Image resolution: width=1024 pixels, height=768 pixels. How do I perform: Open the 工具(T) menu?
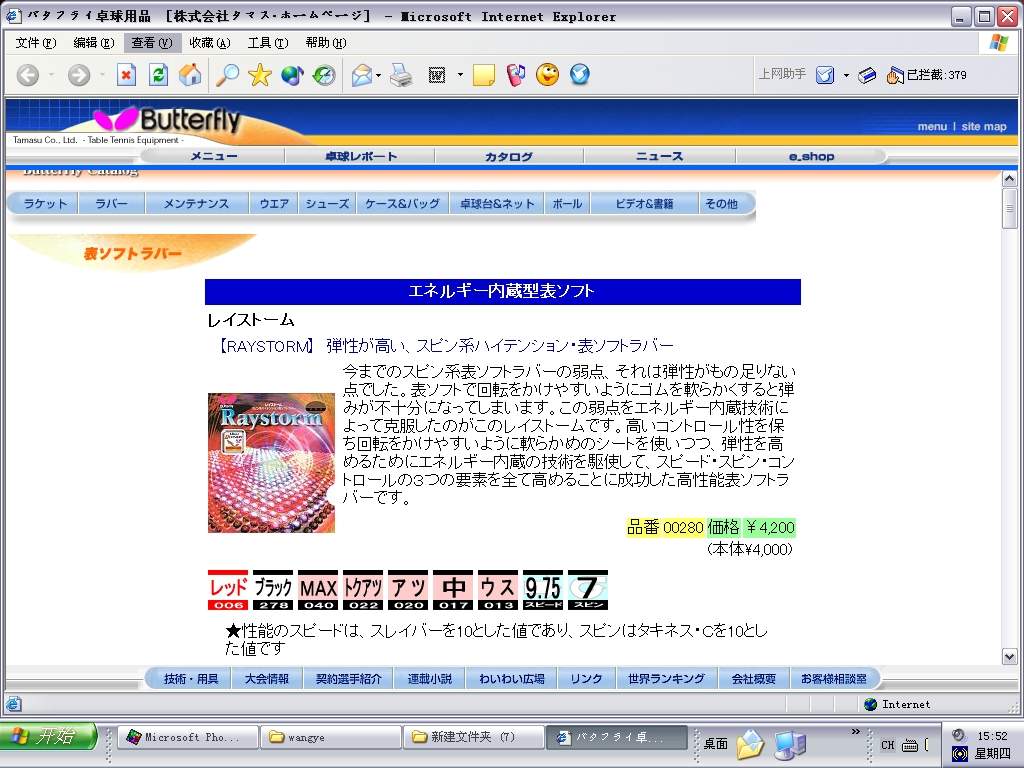(x=268, y=43)
